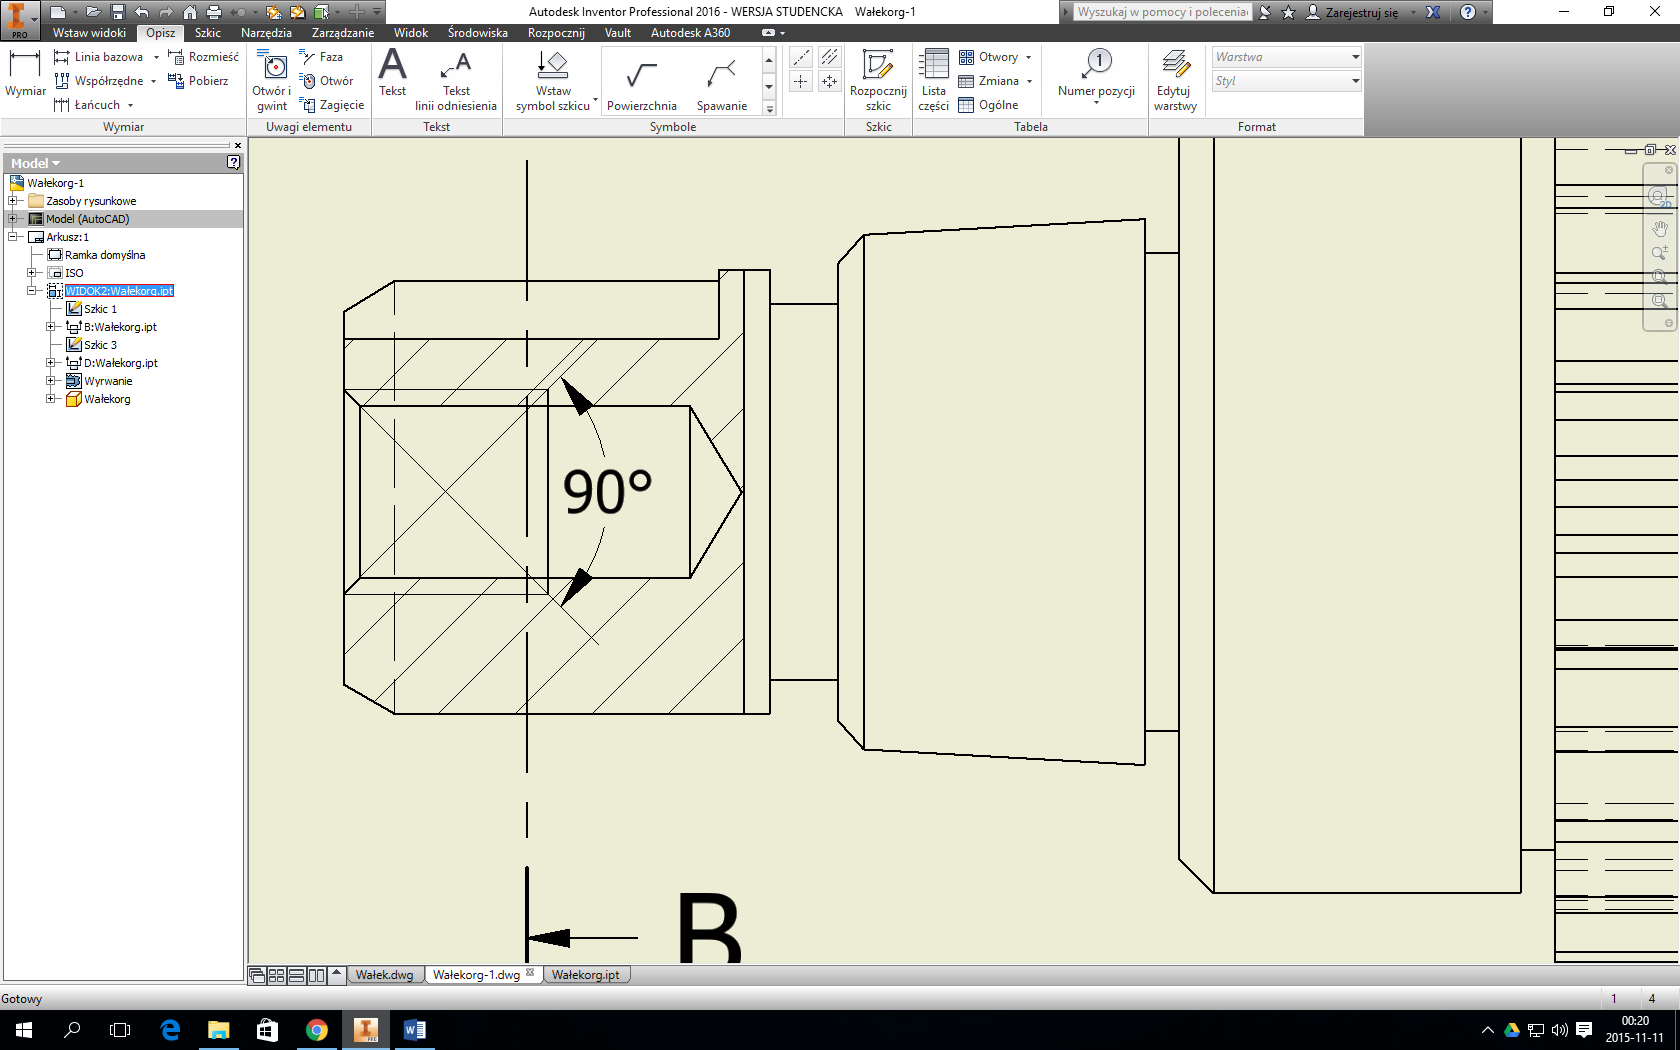The width and height of the screenshot is (1680, 1050).
Task: Open the Wstaw widoki ribbon tab
Action: (x=90, y=33)
